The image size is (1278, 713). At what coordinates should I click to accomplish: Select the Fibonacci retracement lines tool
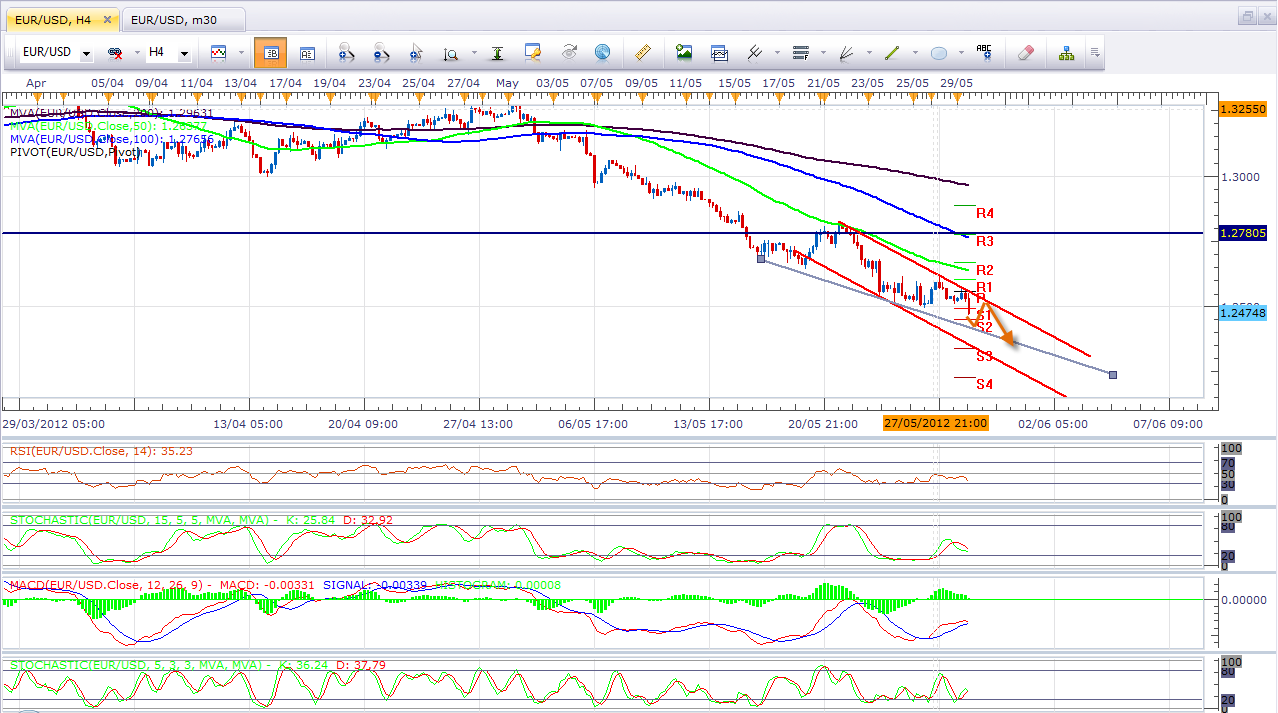[x=800, y=52]
